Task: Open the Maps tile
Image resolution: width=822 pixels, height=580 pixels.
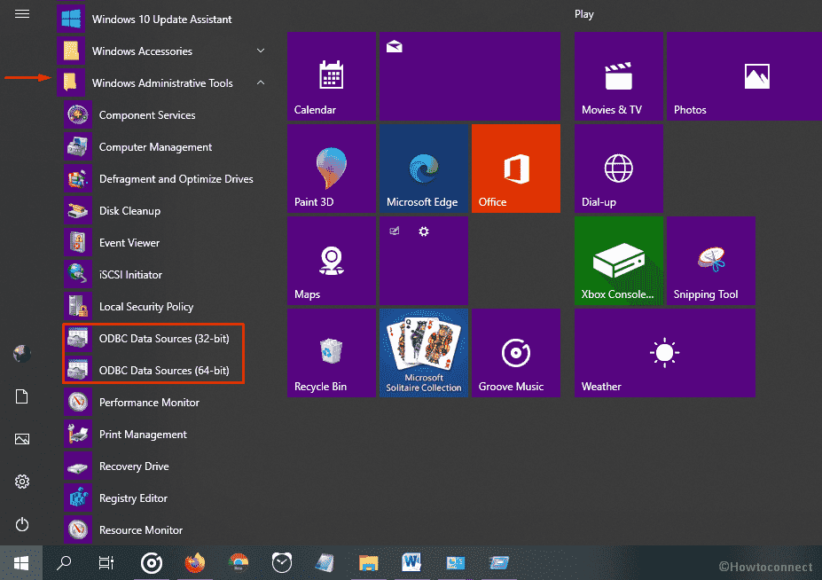Action: (x=331, y=261)
